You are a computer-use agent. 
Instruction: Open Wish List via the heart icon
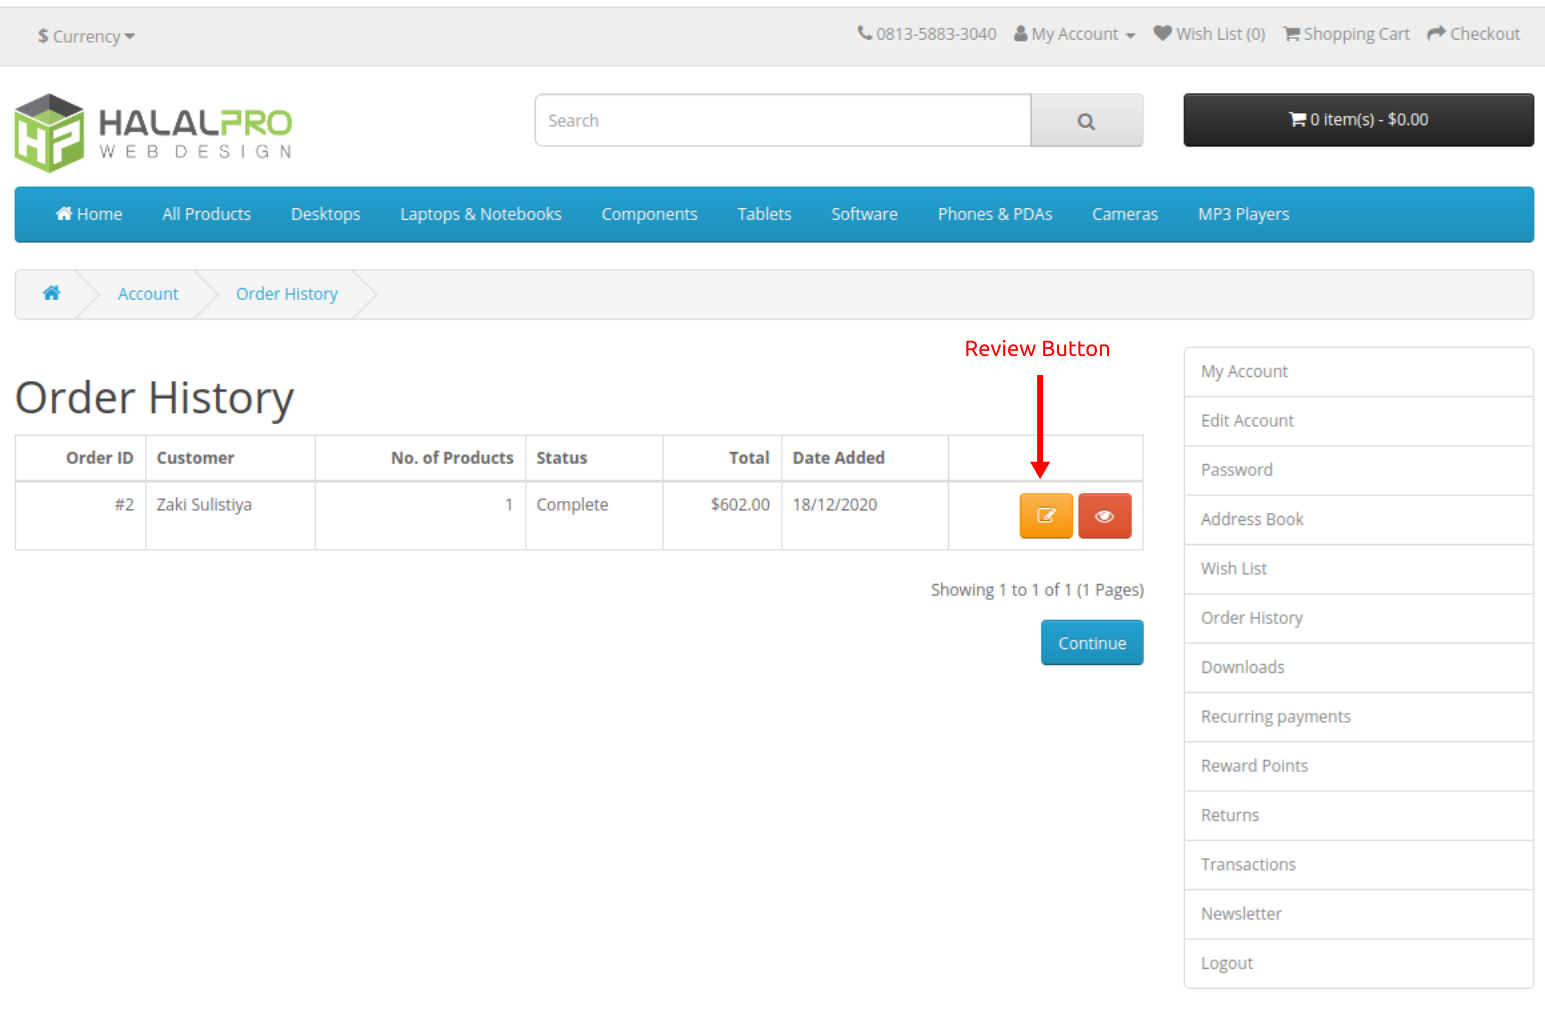[1162, 33]
